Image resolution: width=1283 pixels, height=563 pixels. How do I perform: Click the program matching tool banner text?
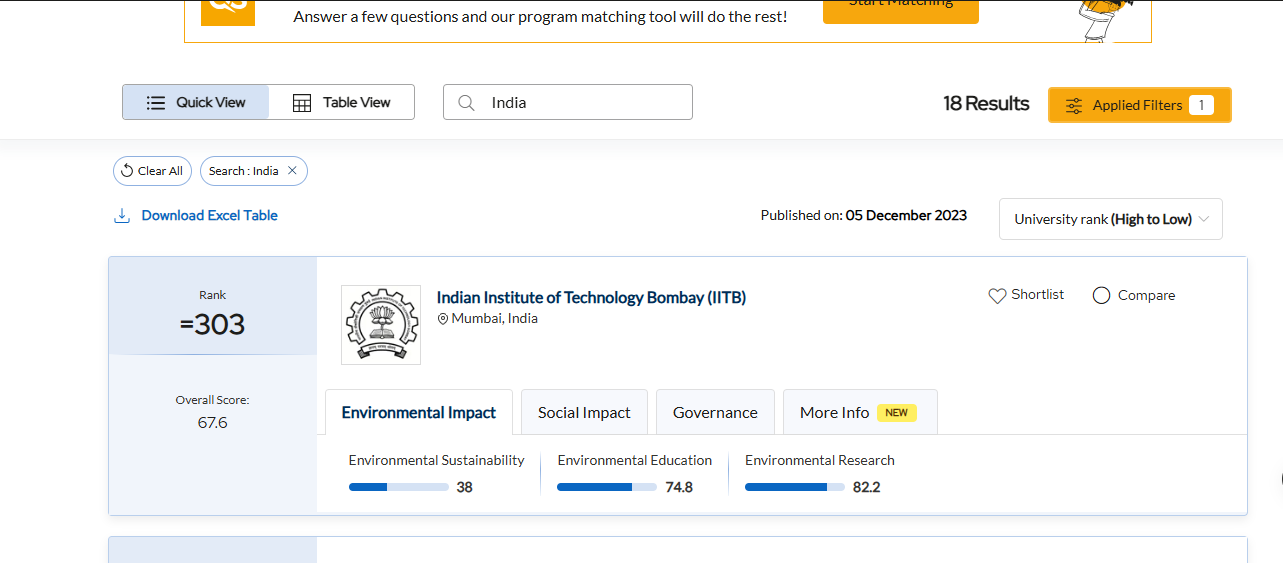(x=540, y=17)
